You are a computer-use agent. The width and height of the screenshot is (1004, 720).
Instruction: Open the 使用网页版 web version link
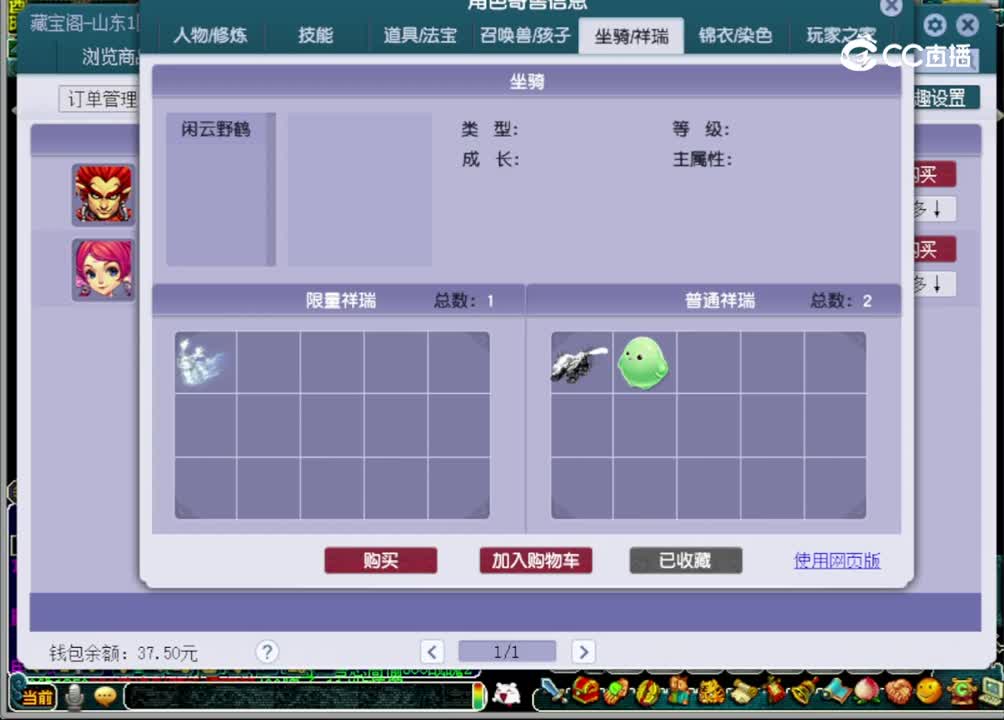[x=838, y=561]
